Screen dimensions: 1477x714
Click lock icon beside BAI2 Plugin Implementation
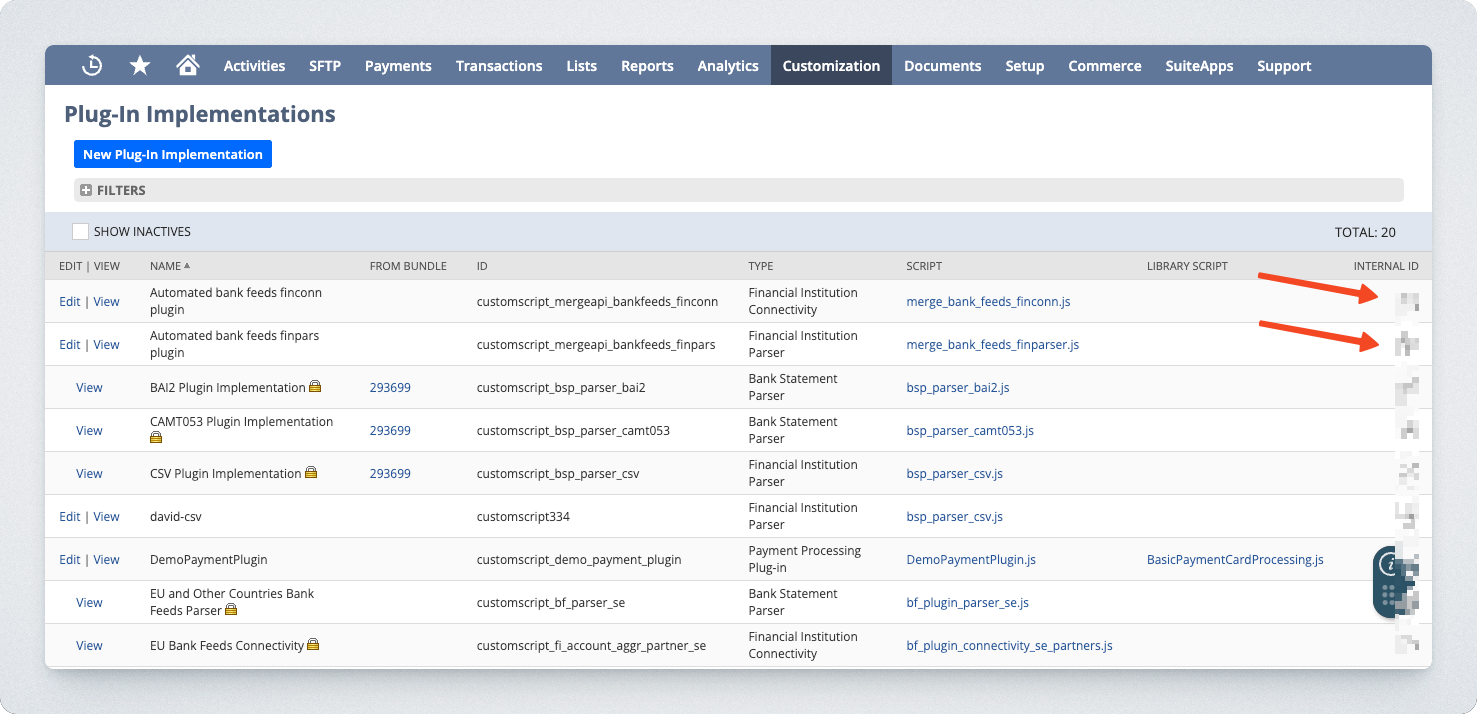[x=315, y=387]
